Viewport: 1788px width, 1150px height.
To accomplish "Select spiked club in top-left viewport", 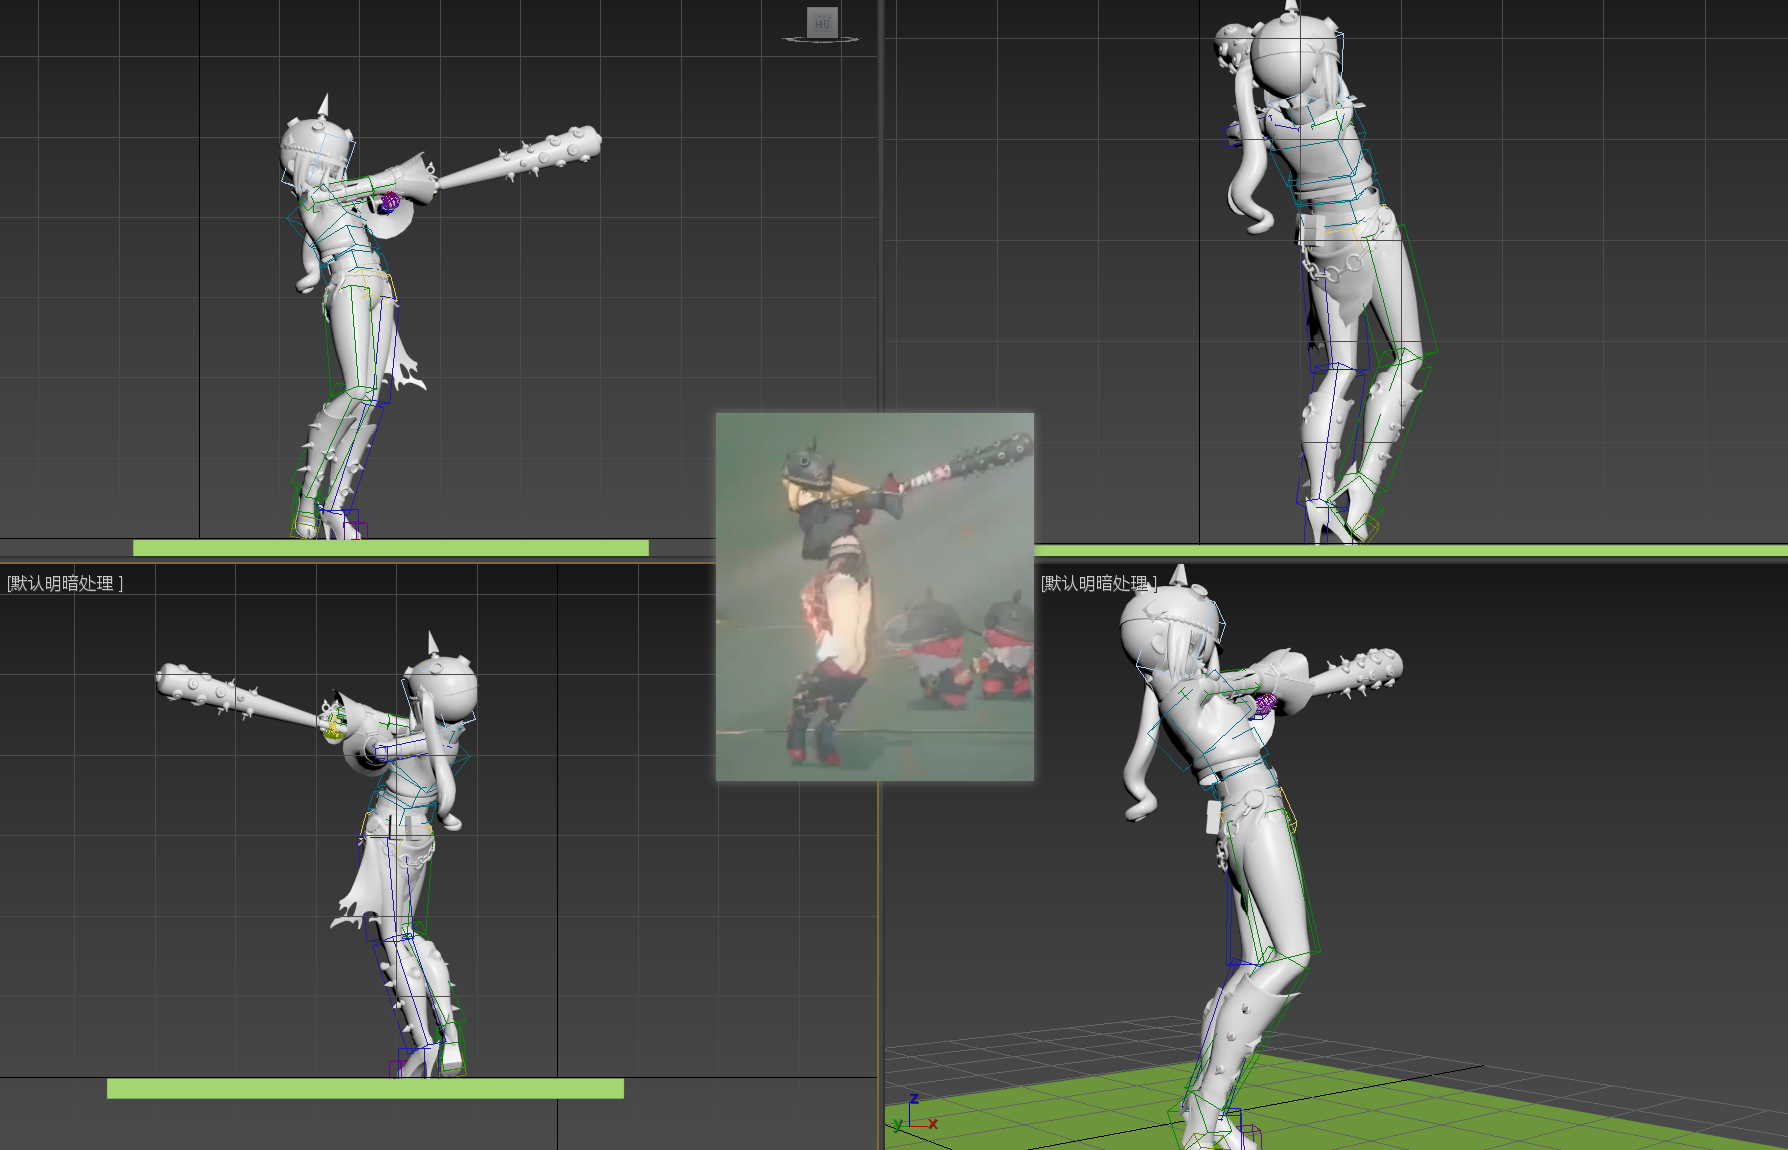I will coord(520,157).
